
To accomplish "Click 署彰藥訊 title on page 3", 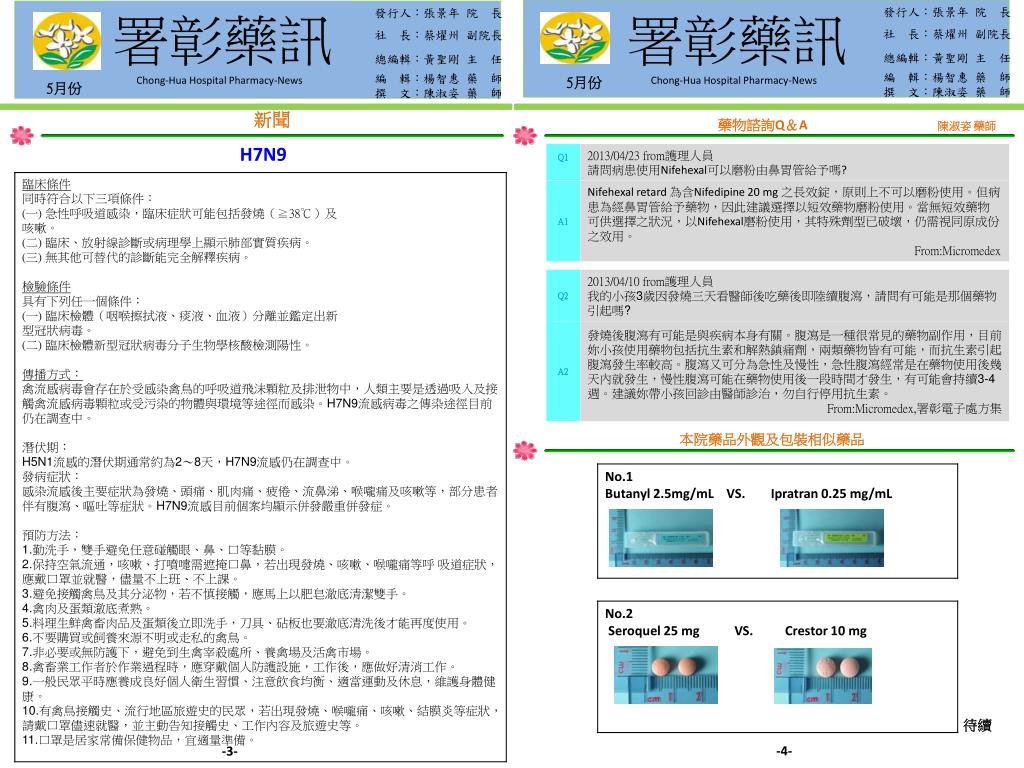I will 223,40.
